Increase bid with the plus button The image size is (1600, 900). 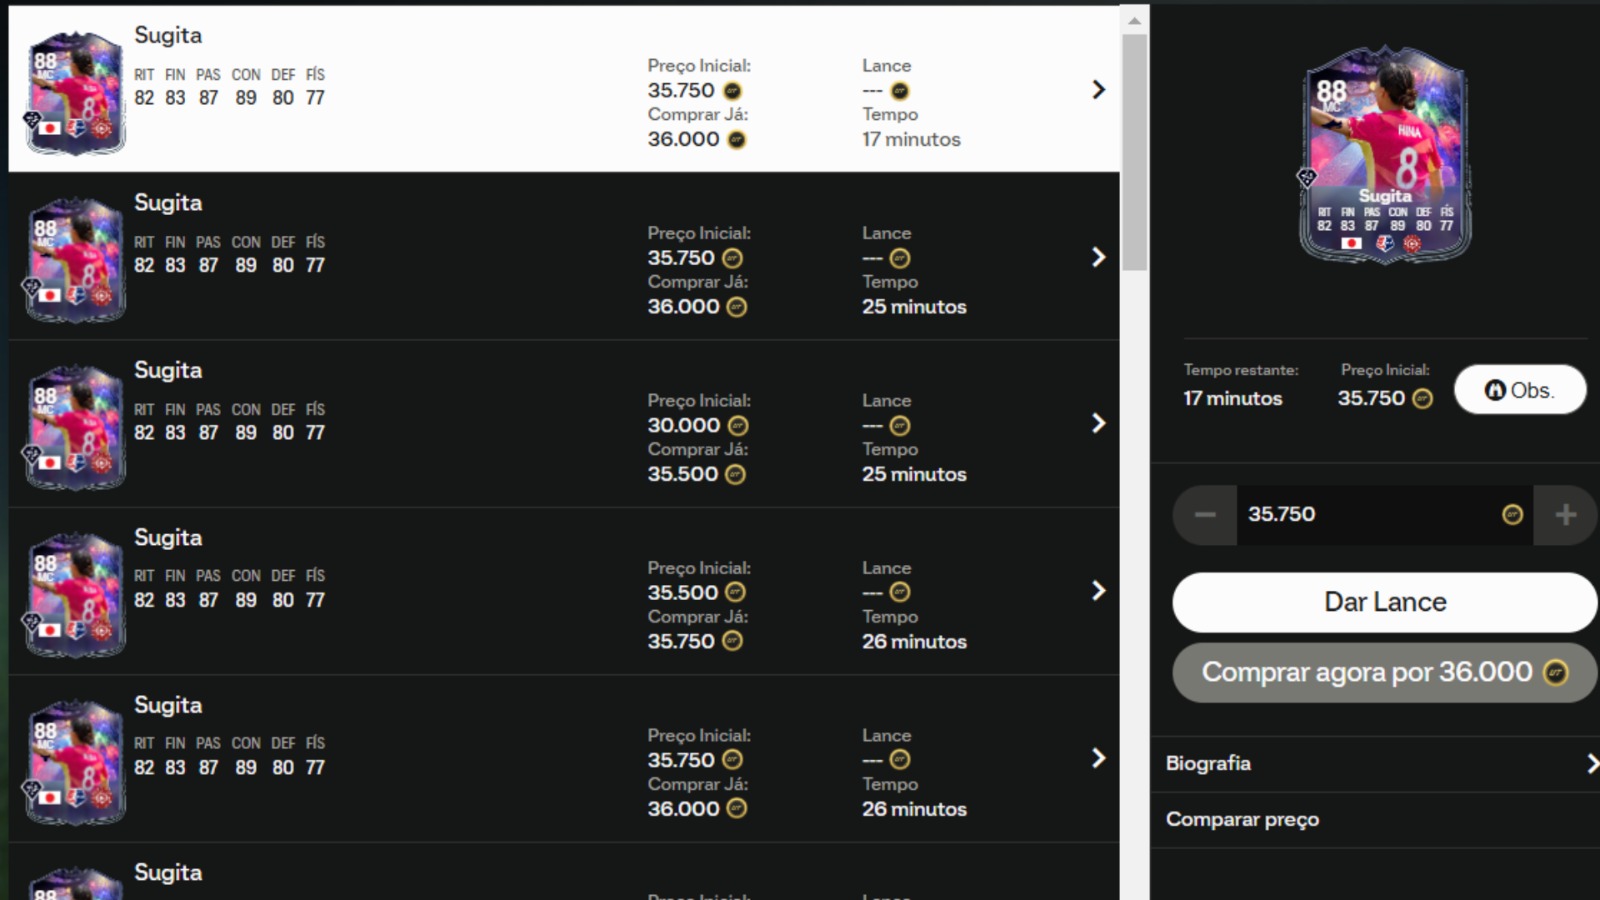[x=1565, y=515]
